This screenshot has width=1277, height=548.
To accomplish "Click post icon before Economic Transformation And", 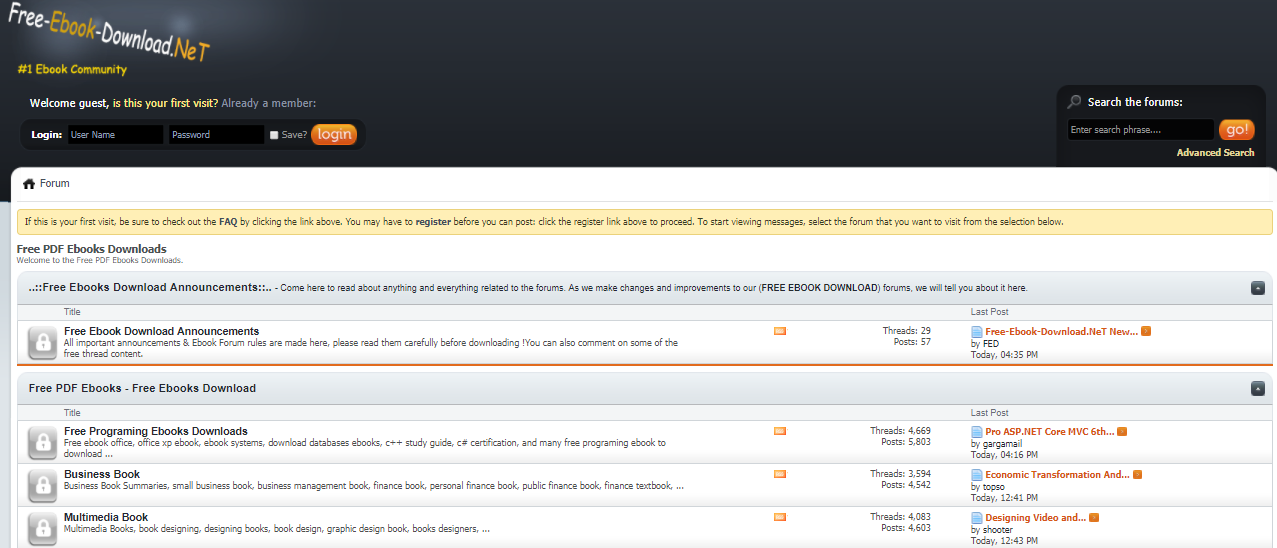I will click(x=977, y=475).
